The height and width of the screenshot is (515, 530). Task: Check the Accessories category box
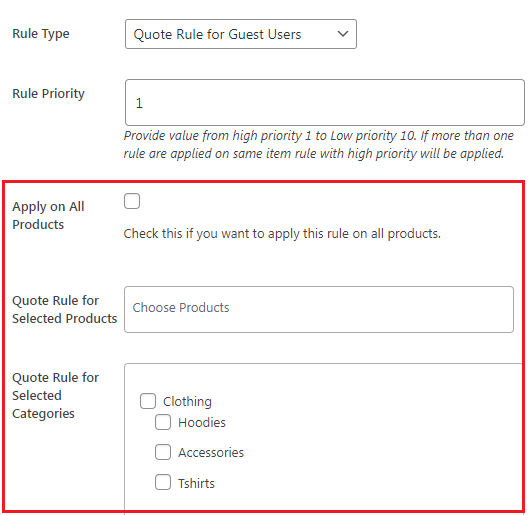163,452
